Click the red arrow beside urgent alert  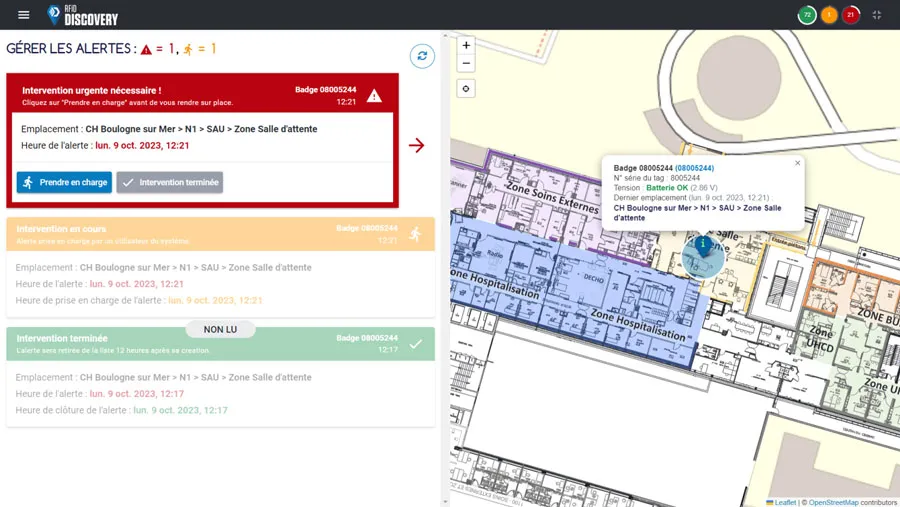click(x=417, y=145)
